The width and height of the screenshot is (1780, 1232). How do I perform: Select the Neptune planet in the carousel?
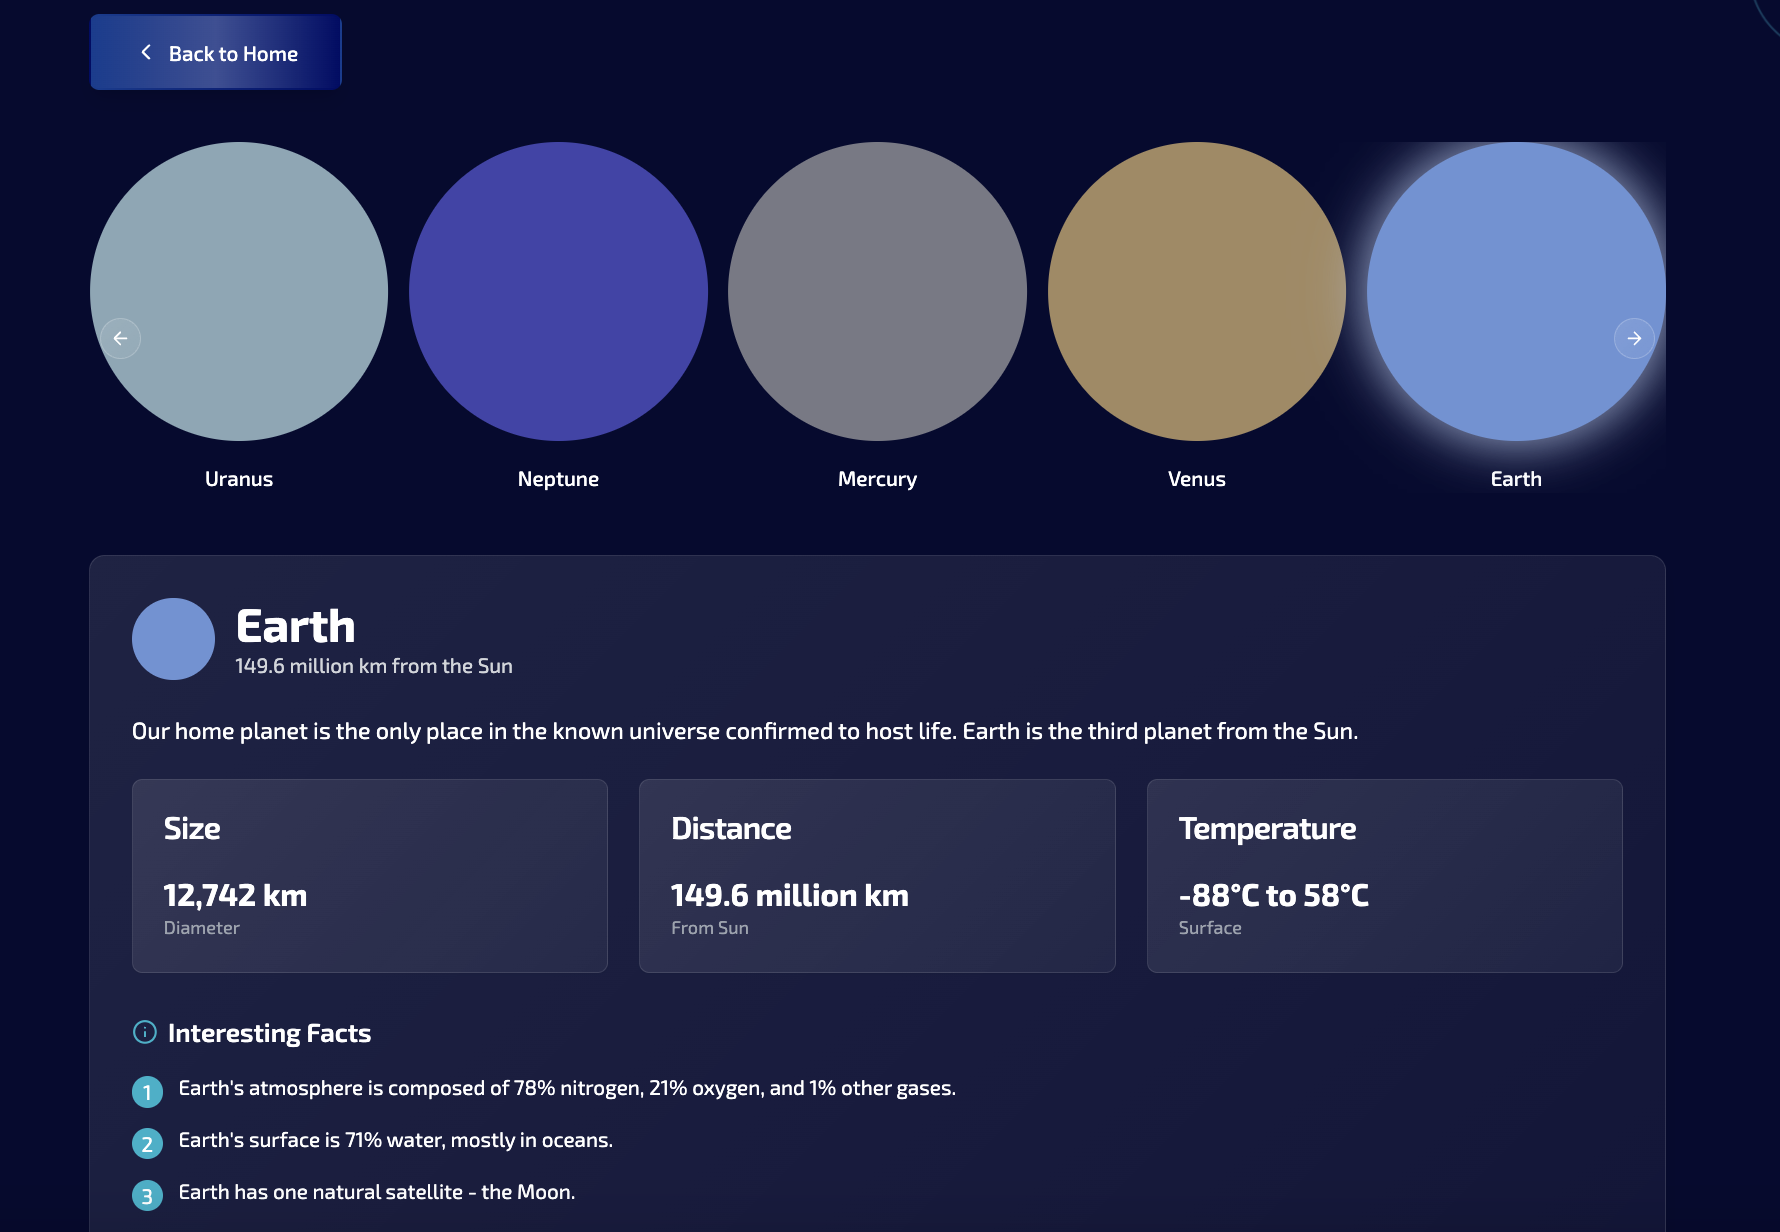[558, 291]
